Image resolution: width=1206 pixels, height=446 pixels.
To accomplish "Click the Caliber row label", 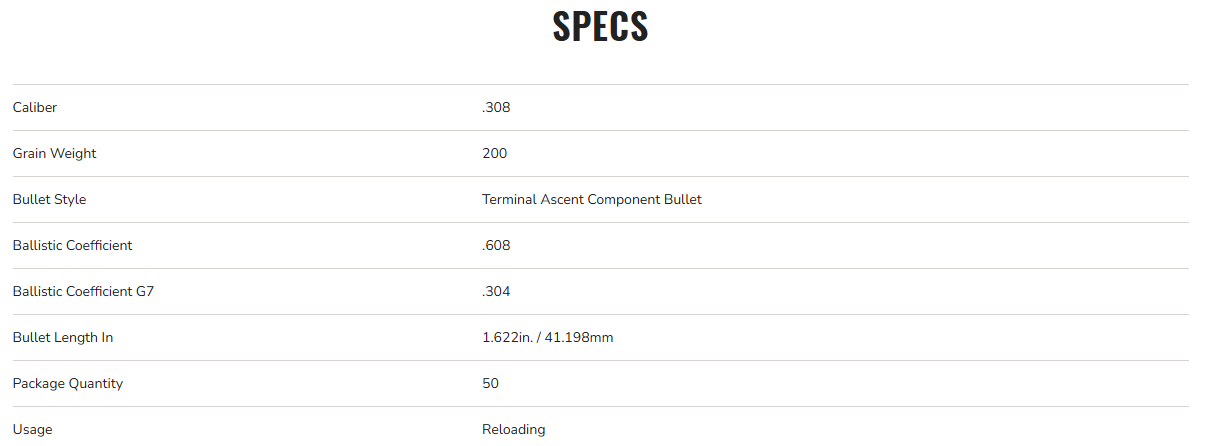I will click(35, 107).
